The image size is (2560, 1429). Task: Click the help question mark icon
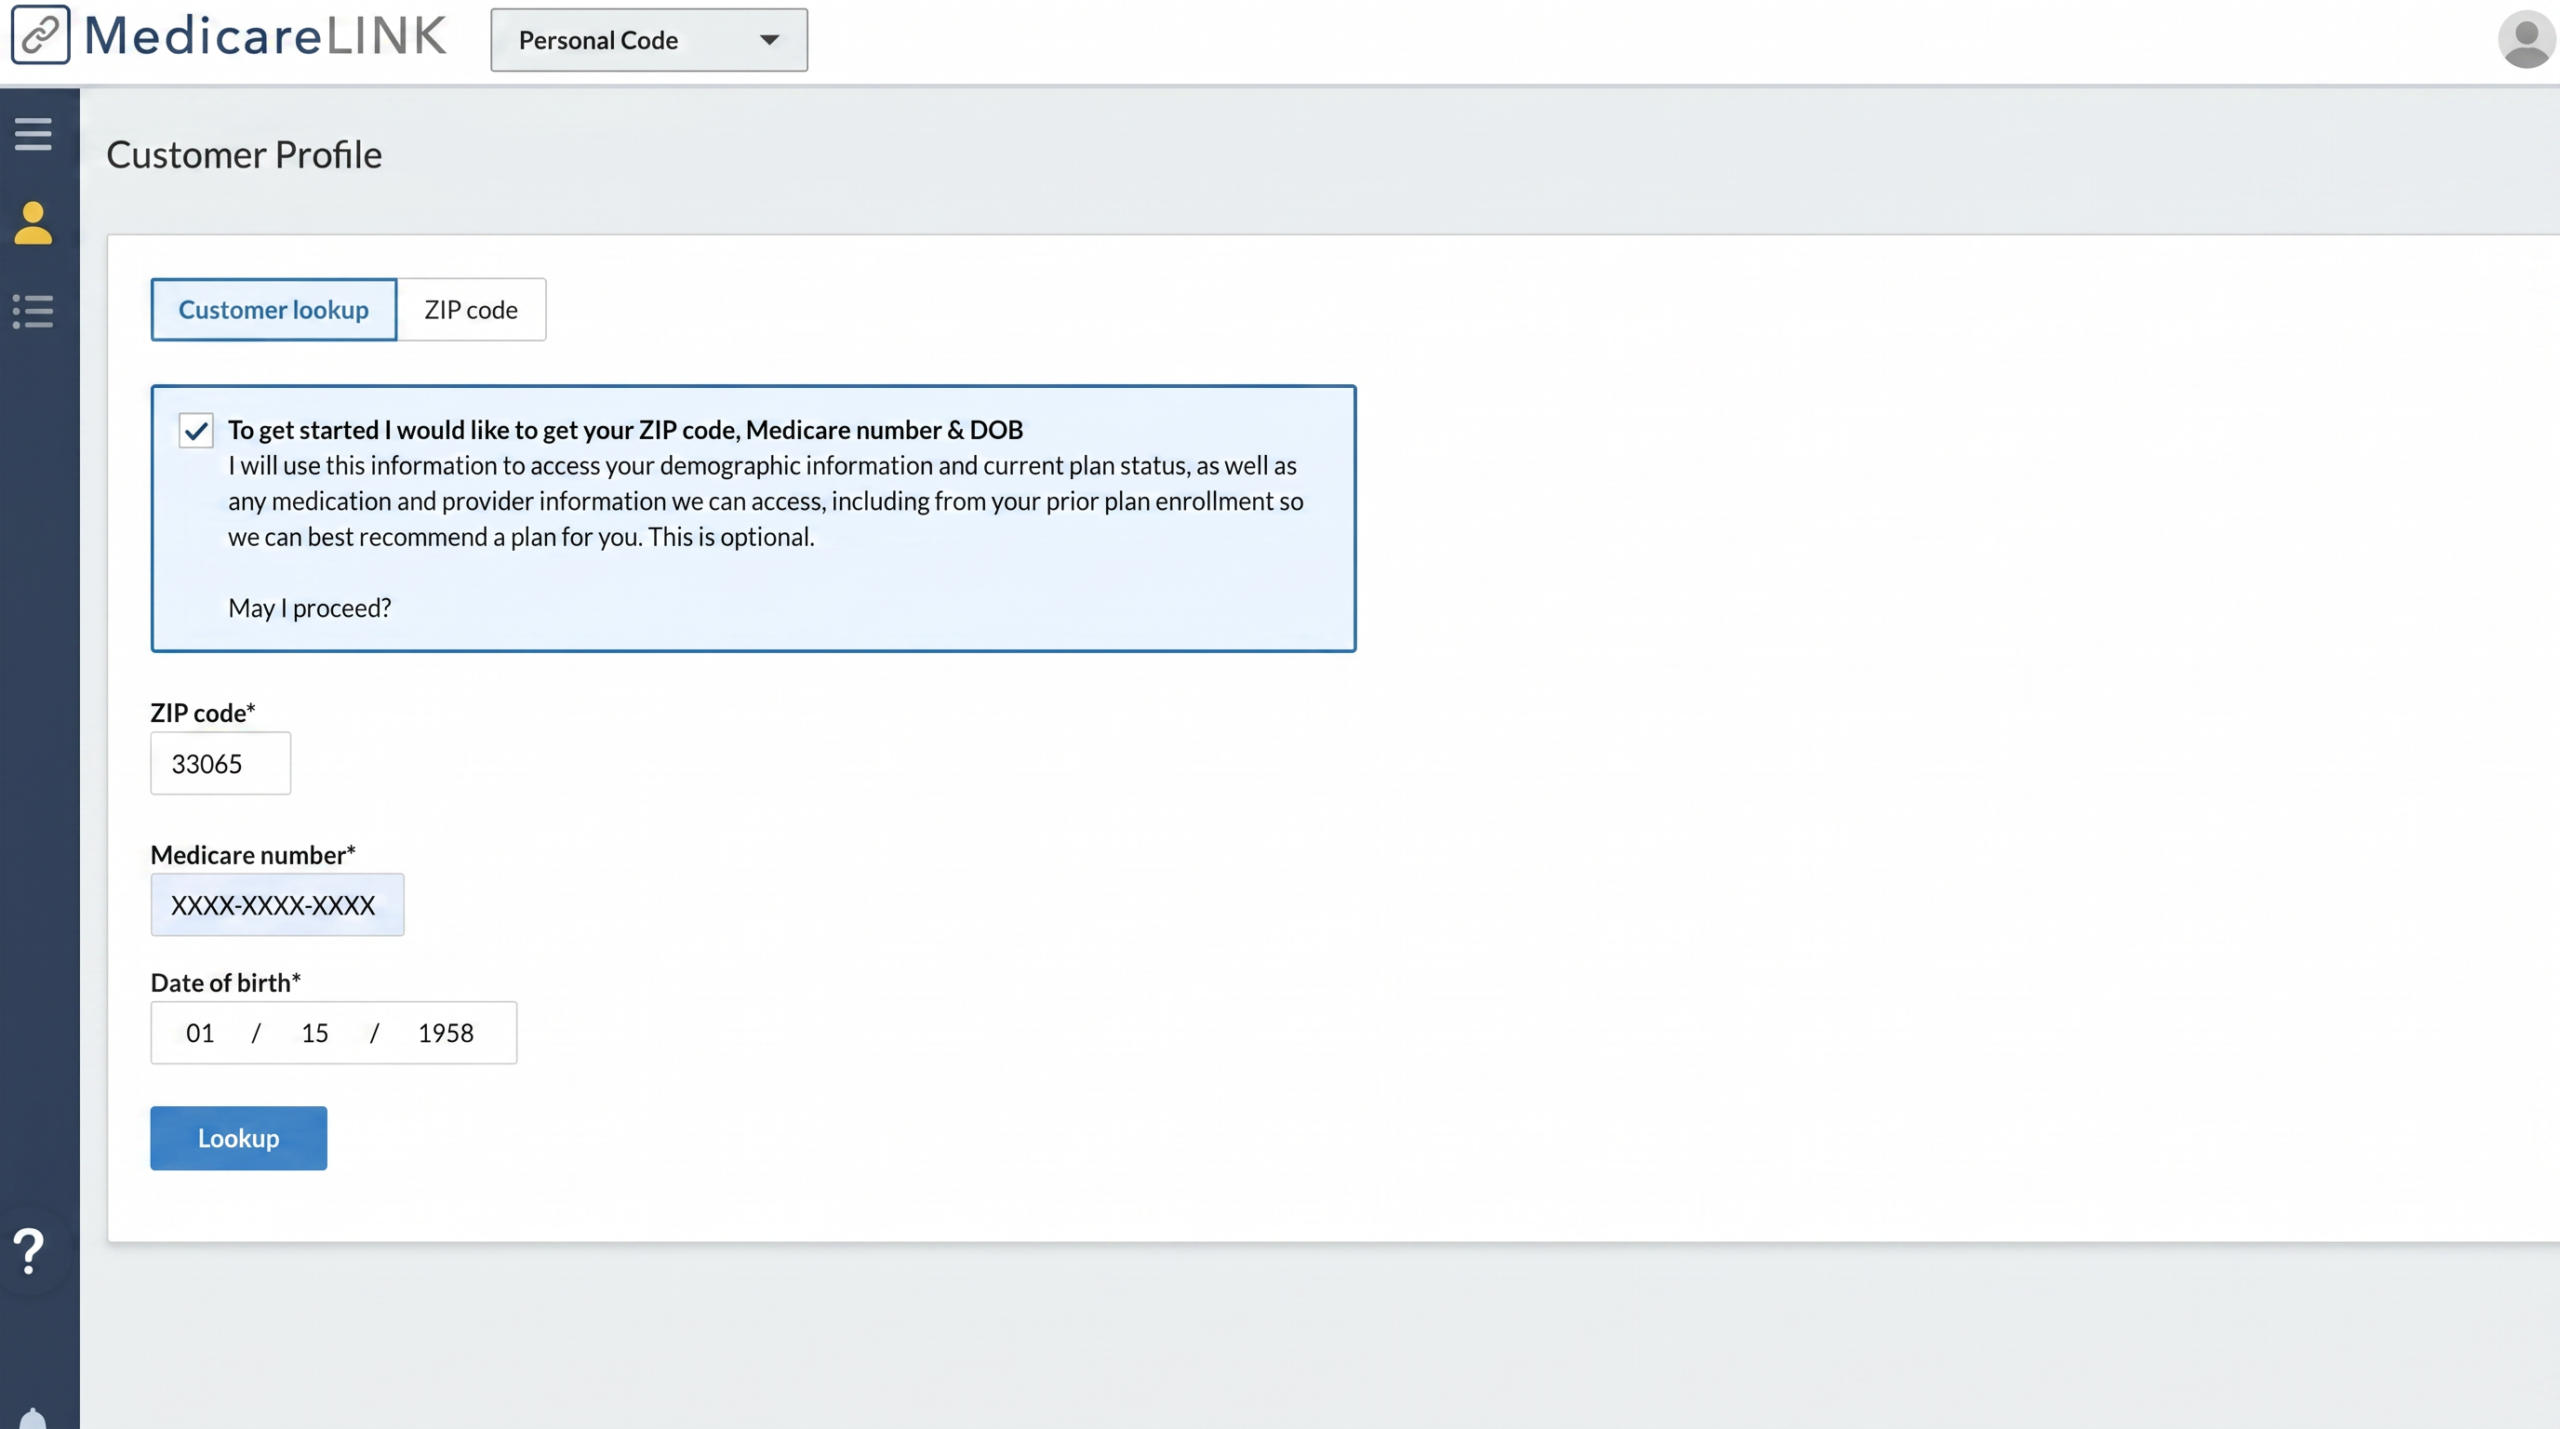29,1251
